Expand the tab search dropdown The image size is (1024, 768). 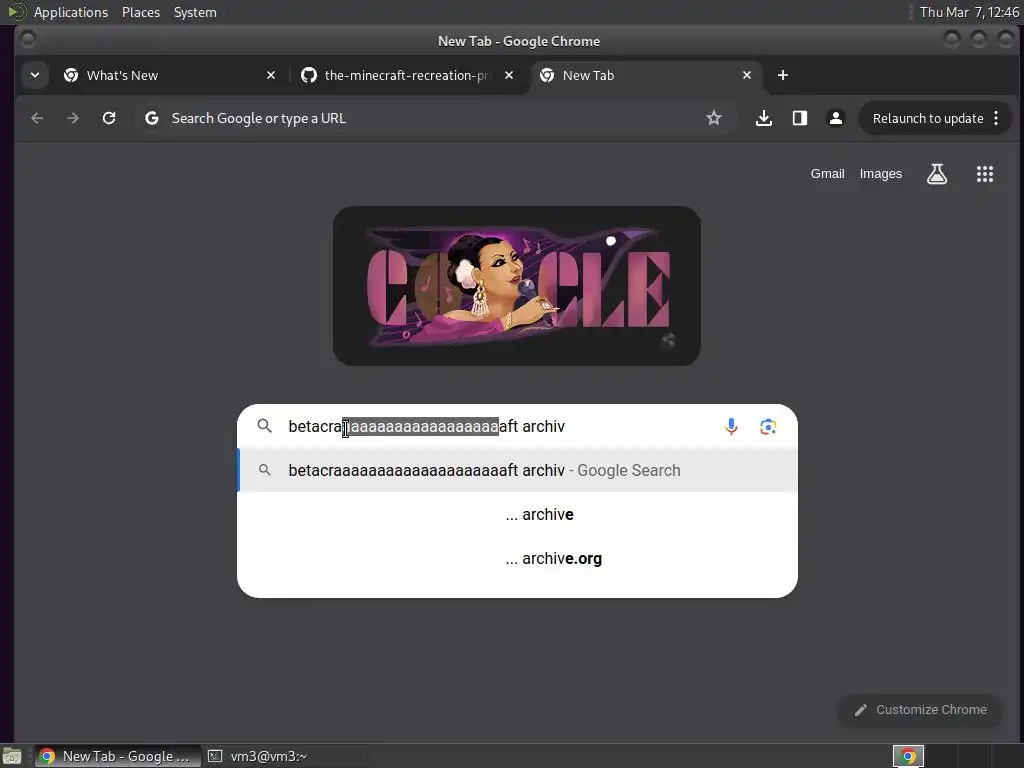(35, 75)
